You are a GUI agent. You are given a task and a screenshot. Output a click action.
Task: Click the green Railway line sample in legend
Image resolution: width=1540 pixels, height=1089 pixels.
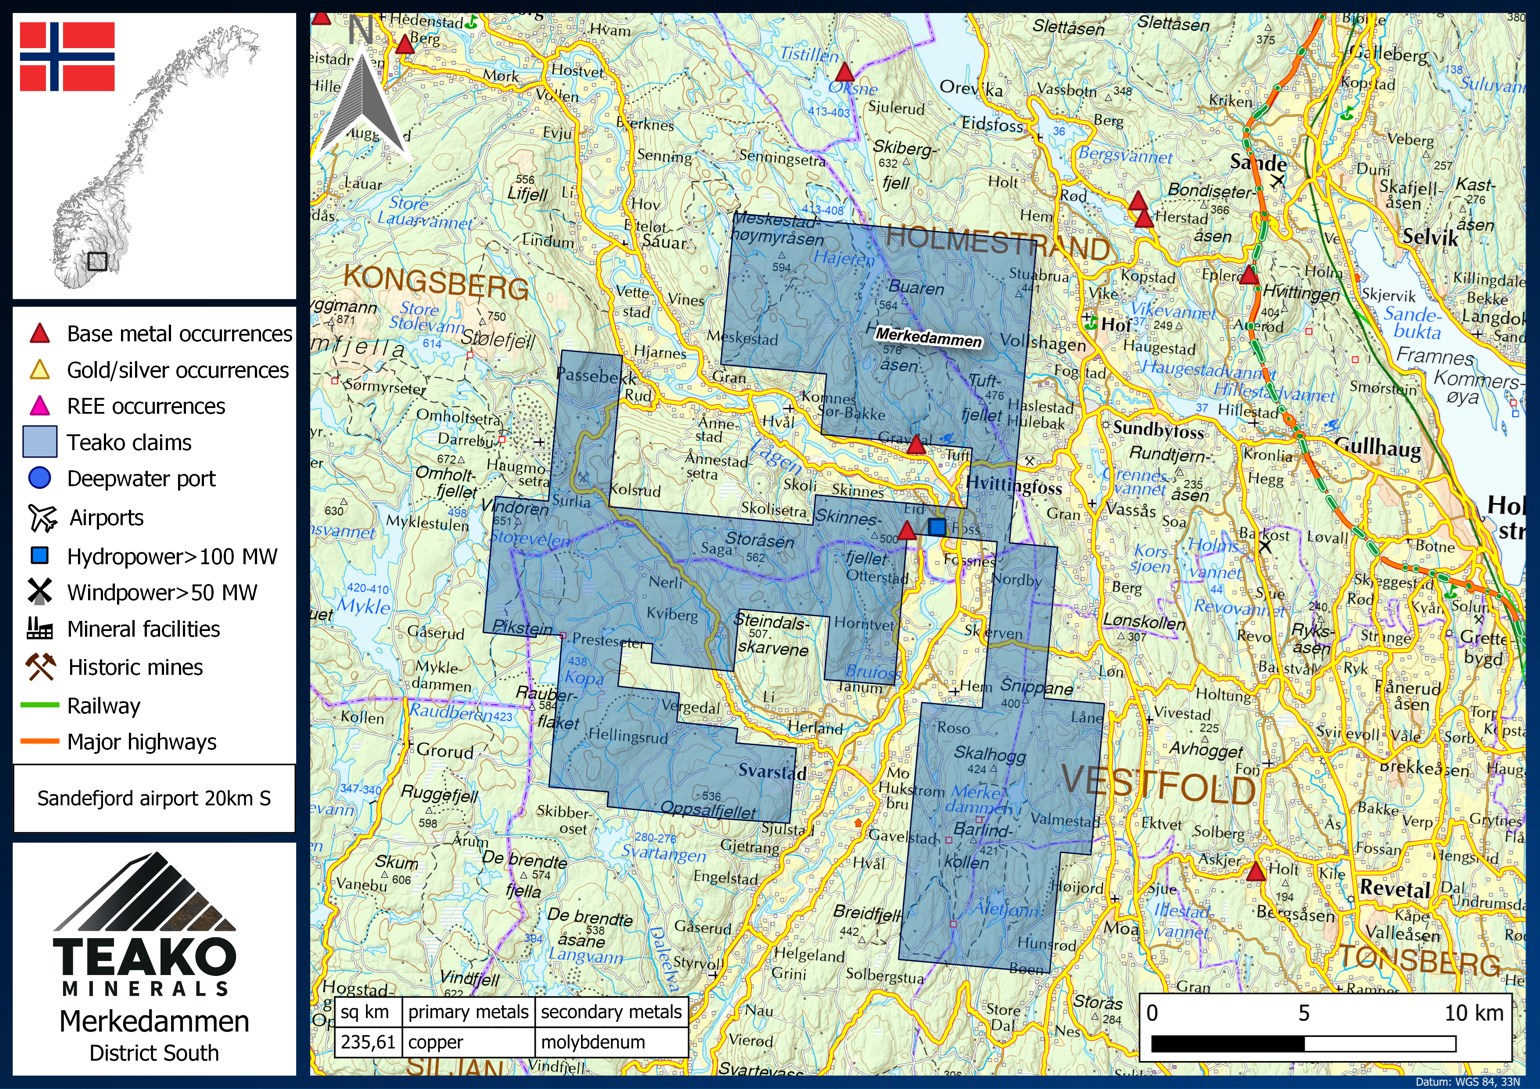point(39,706)
